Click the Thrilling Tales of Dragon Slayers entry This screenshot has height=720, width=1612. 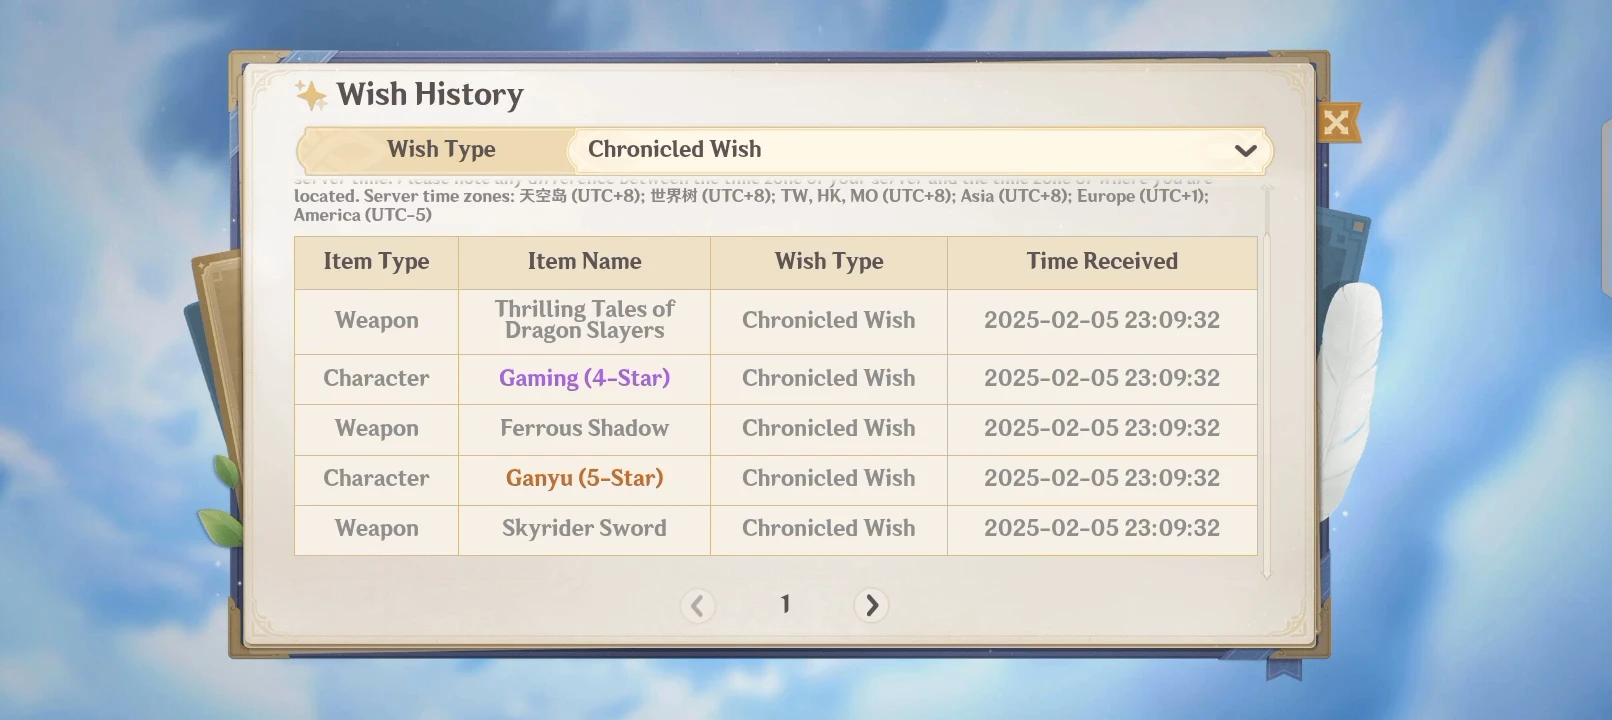[583, 319]
